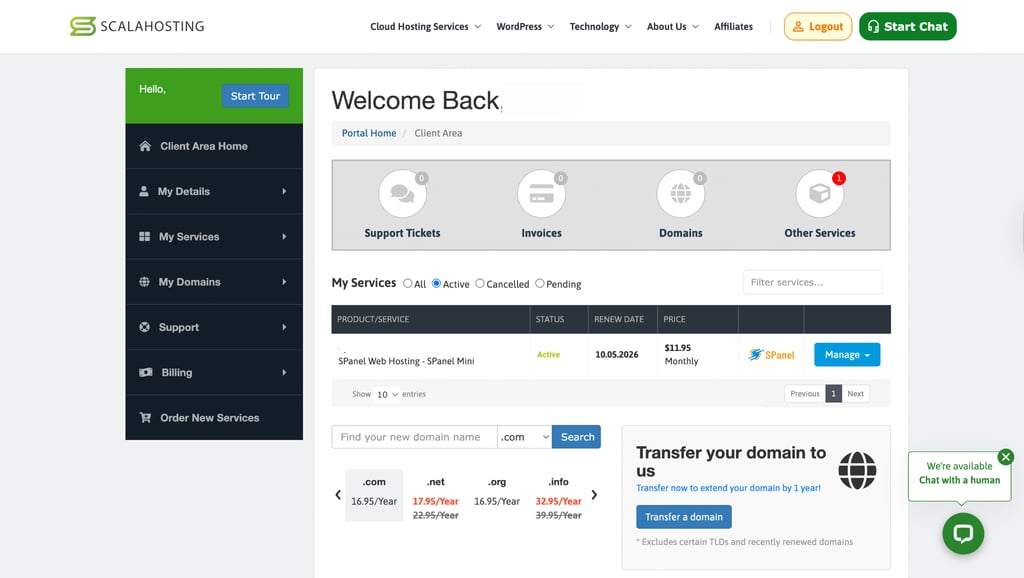Click 'Transfer now to extend your domain' link
Image resolution: width=1024 pixels, height=578 pixels.
tap(728, 488)
